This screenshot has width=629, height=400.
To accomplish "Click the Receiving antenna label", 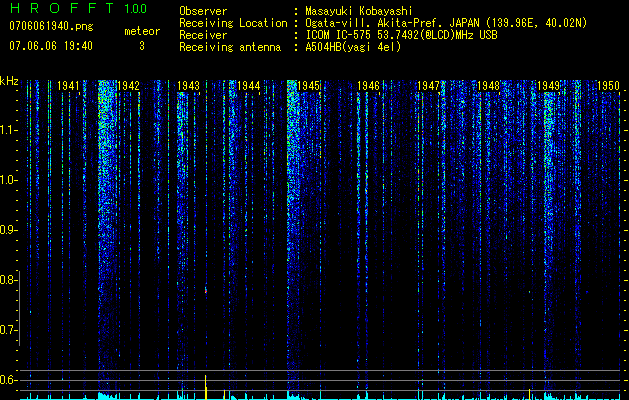I will tap(230, 47).
